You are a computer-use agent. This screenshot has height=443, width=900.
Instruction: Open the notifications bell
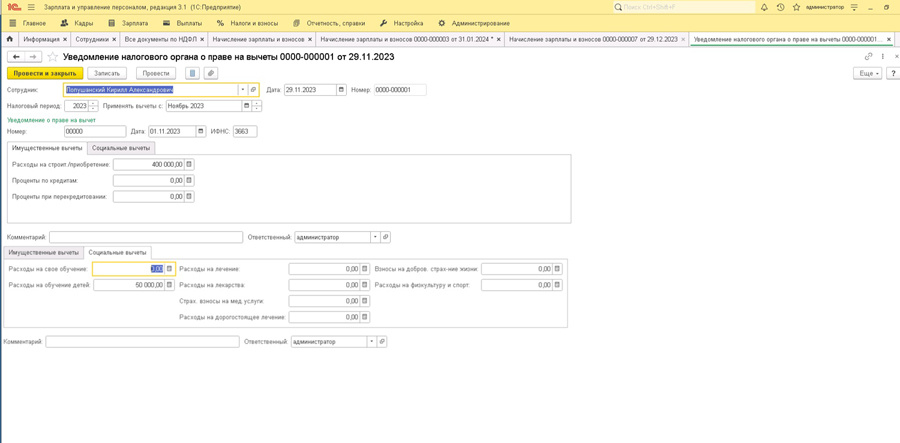coord(764,7)
